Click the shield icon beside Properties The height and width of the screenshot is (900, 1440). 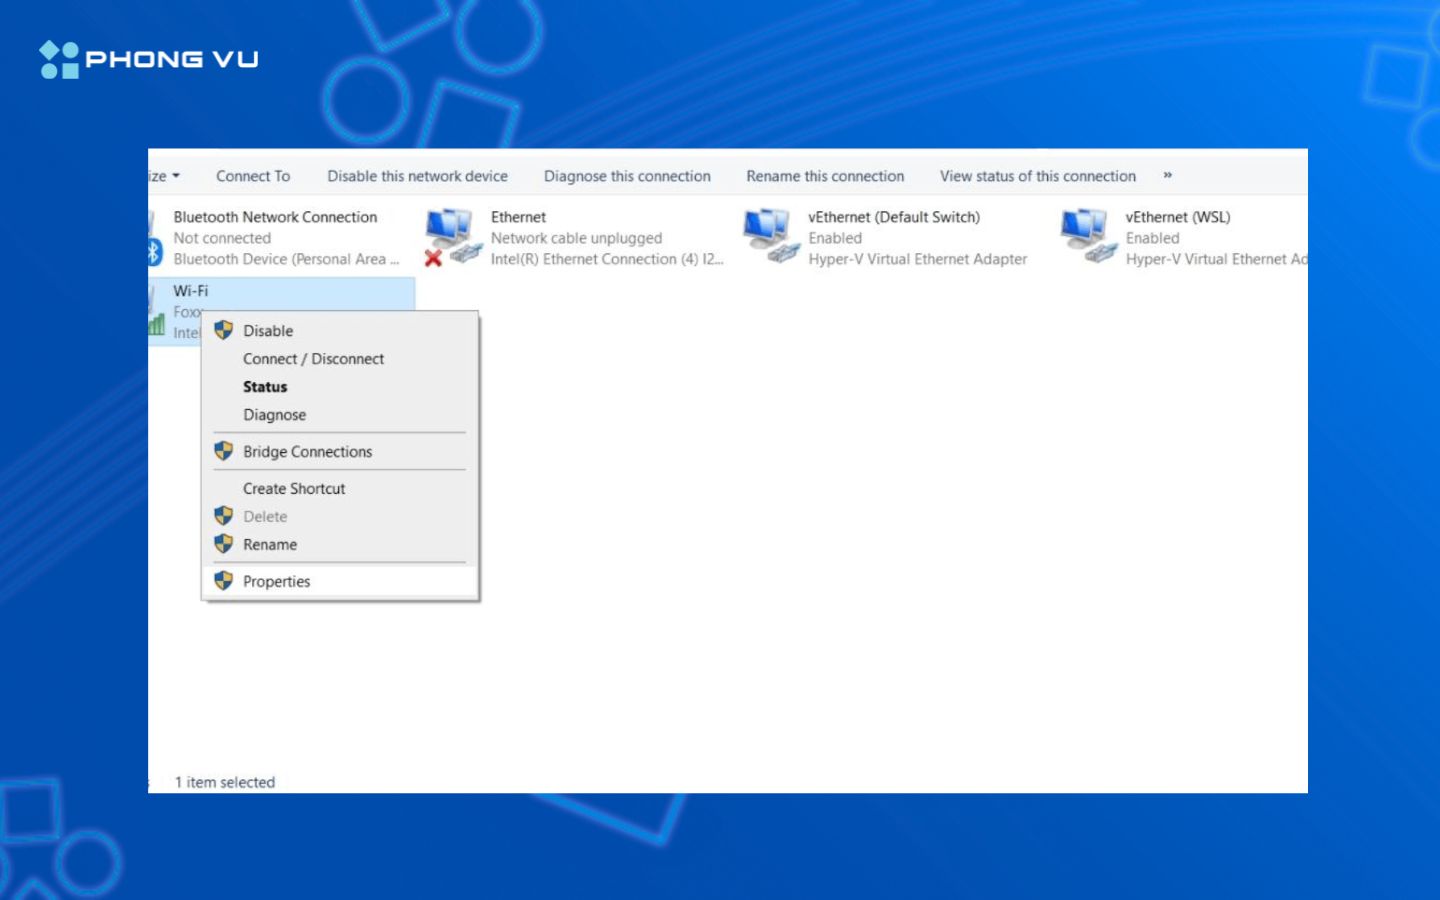click(224, 581)
